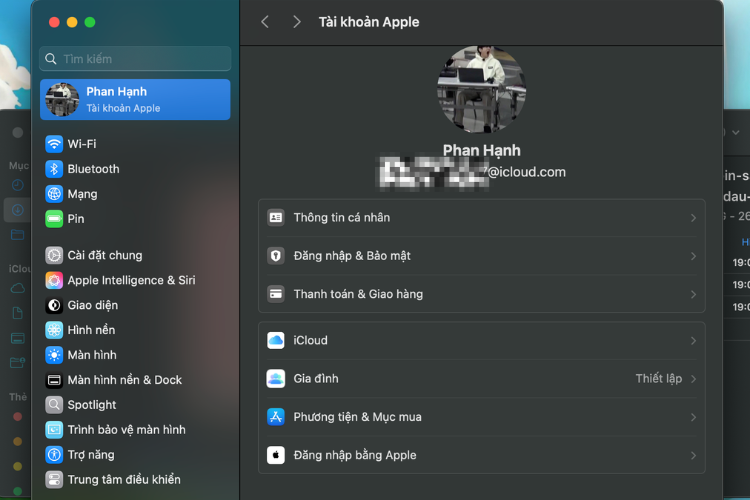Select the Giao diện icon
750x500 pixels.
click(x=54, y=305)
